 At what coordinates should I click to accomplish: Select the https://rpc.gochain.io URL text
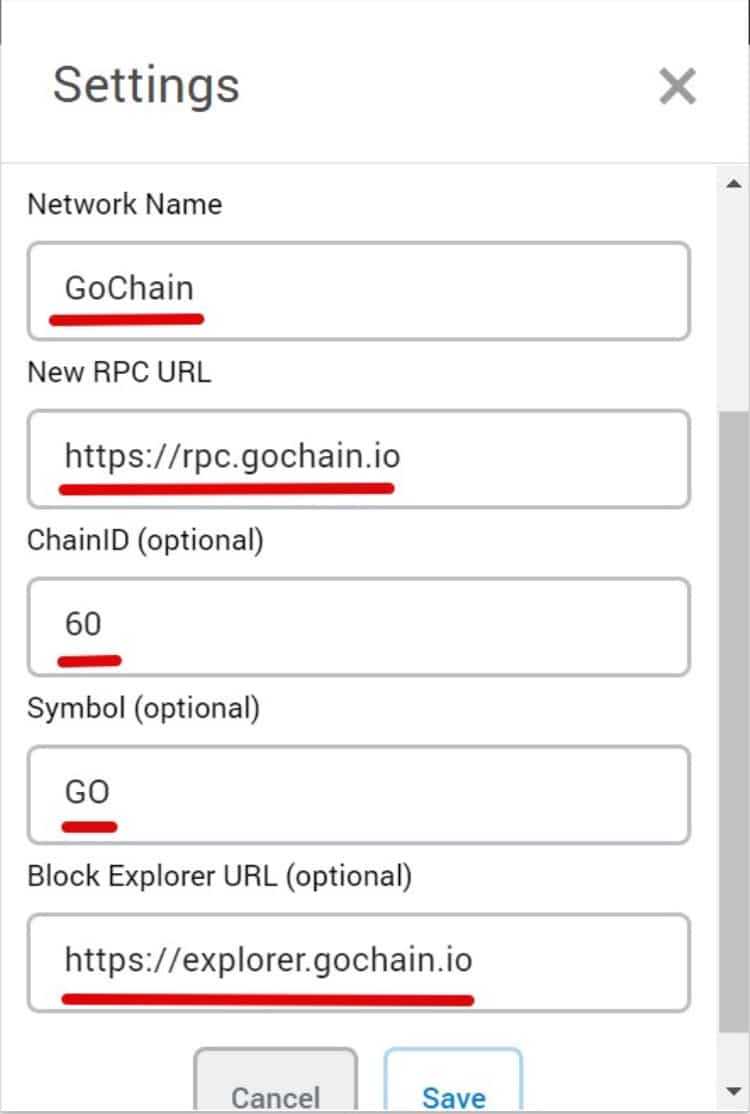[231, 457]
